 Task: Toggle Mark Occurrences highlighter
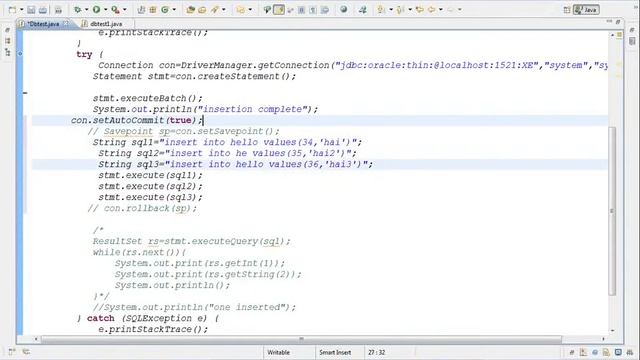(x=279, y=9)
